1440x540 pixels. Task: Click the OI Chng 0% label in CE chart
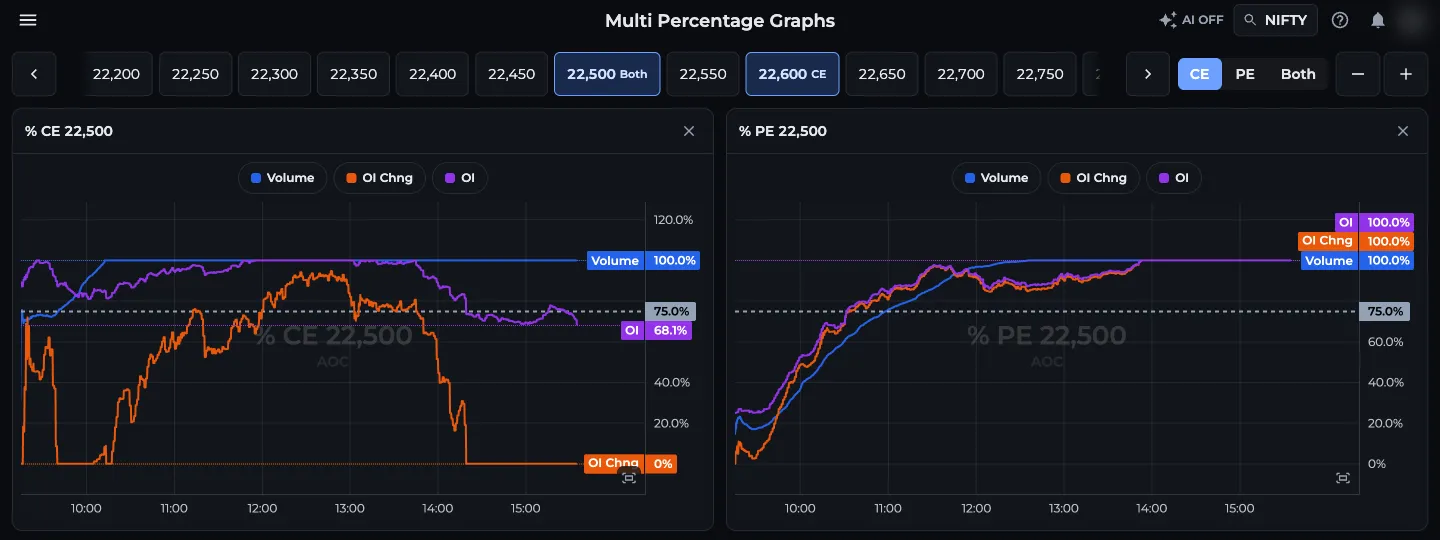pos(630,464)
